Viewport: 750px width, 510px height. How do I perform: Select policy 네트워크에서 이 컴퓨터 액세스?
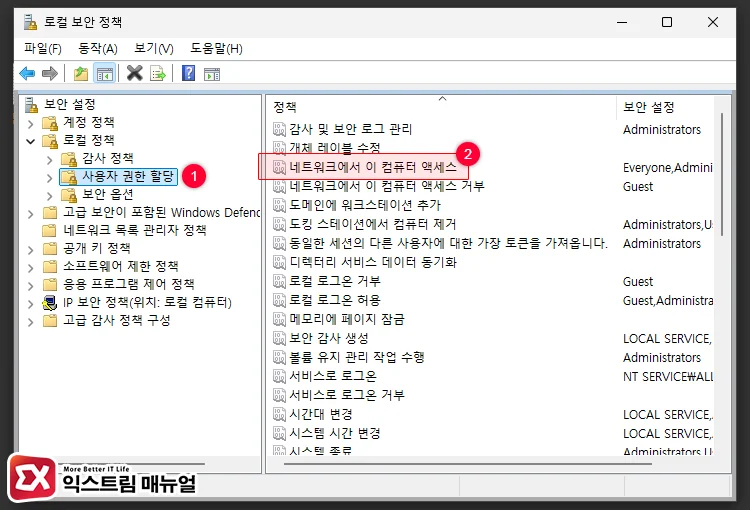point(373,167)
